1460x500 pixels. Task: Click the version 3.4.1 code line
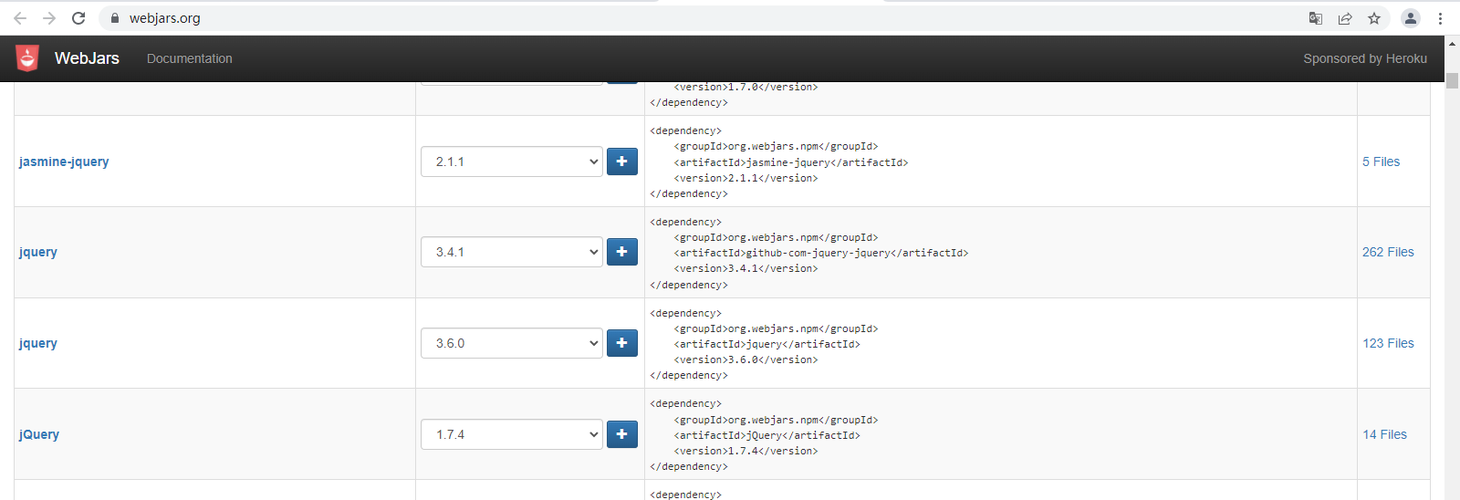click(746, 269)
